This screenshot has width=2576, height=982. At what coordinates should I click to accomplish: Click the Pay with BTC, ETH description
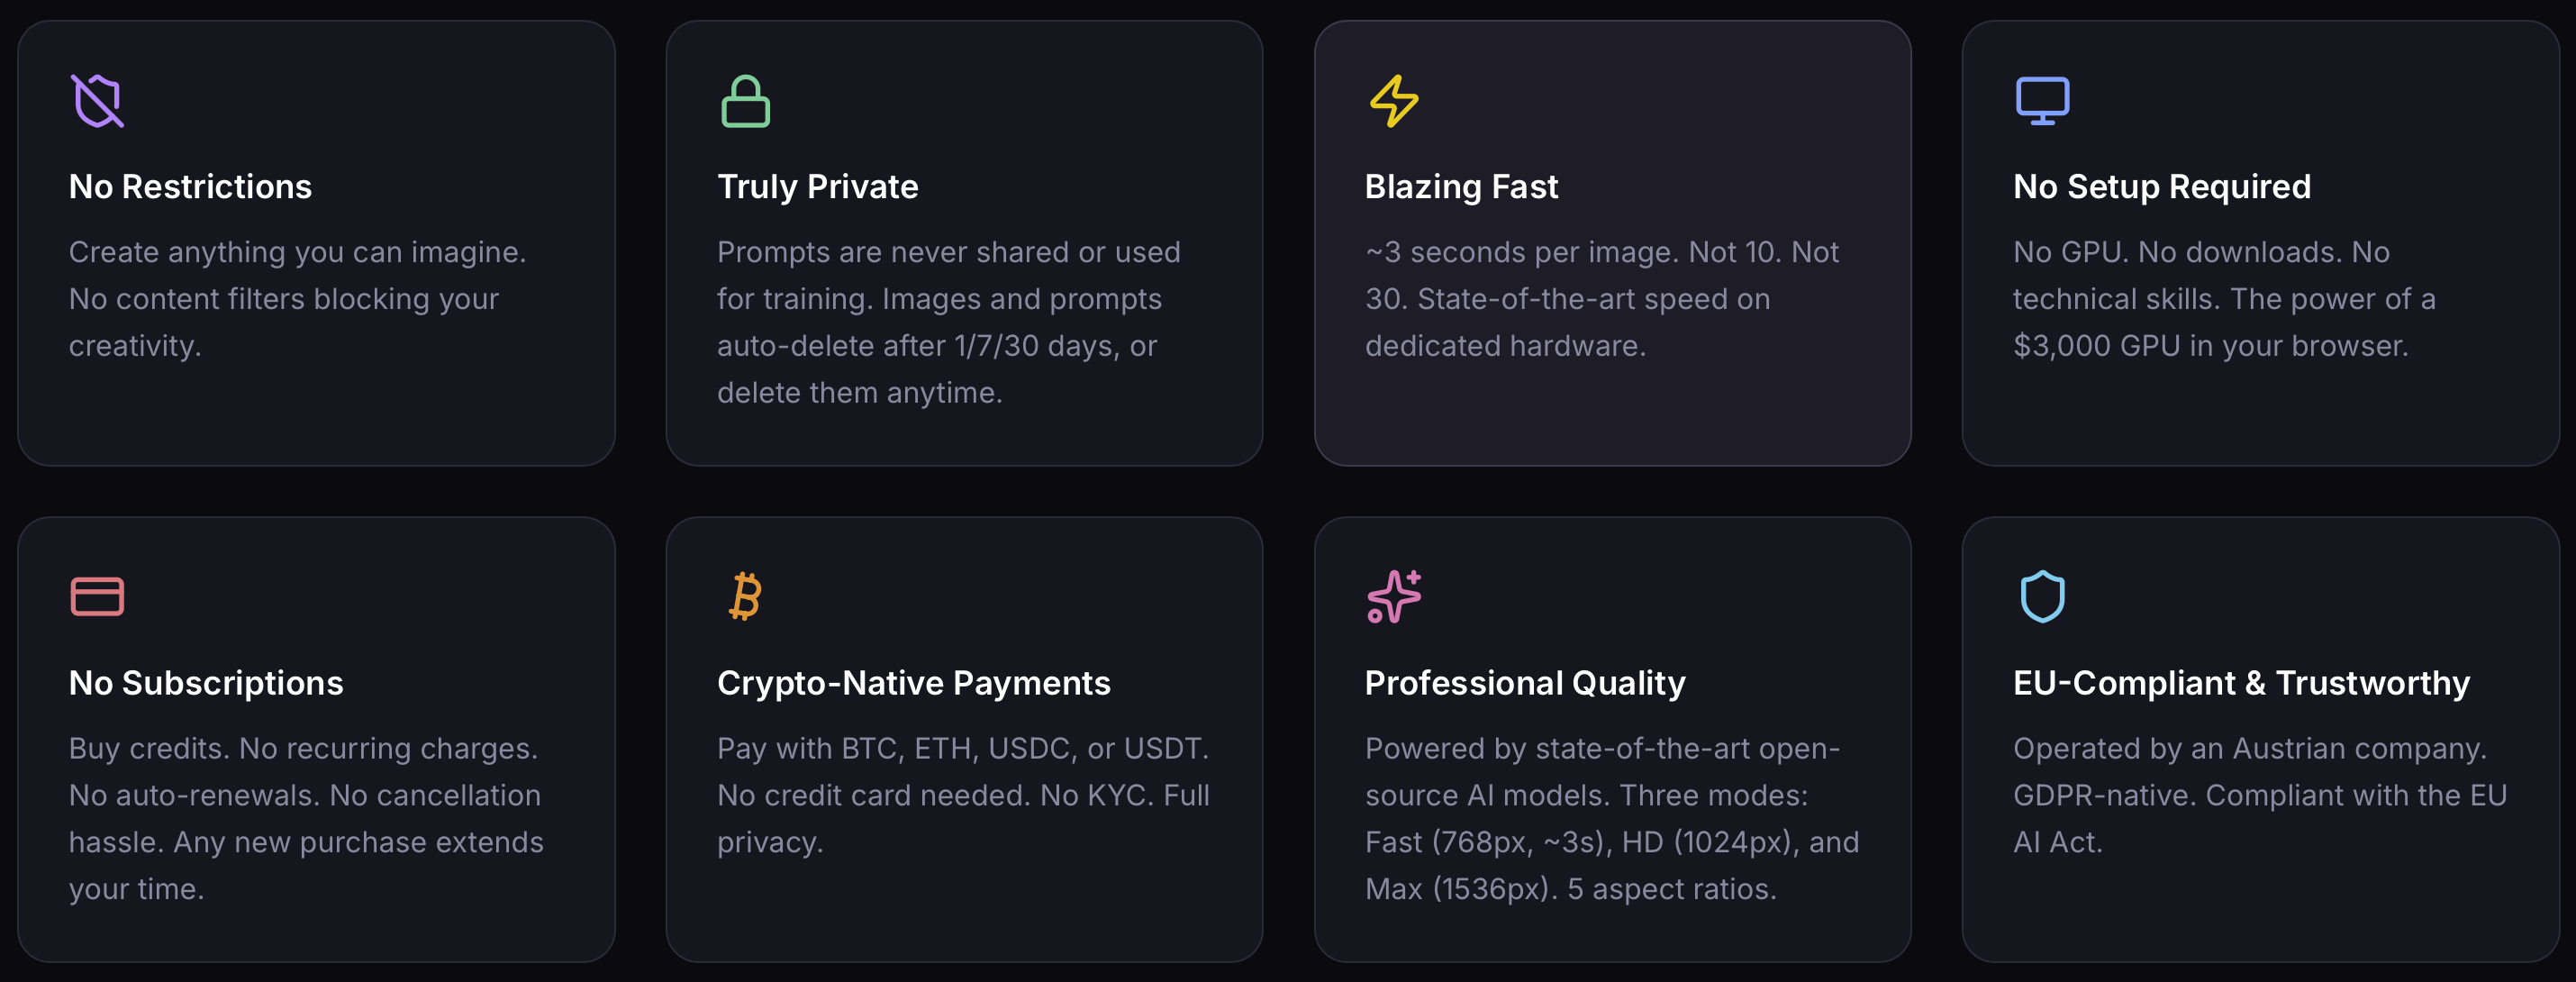click(x=963, y=795)
